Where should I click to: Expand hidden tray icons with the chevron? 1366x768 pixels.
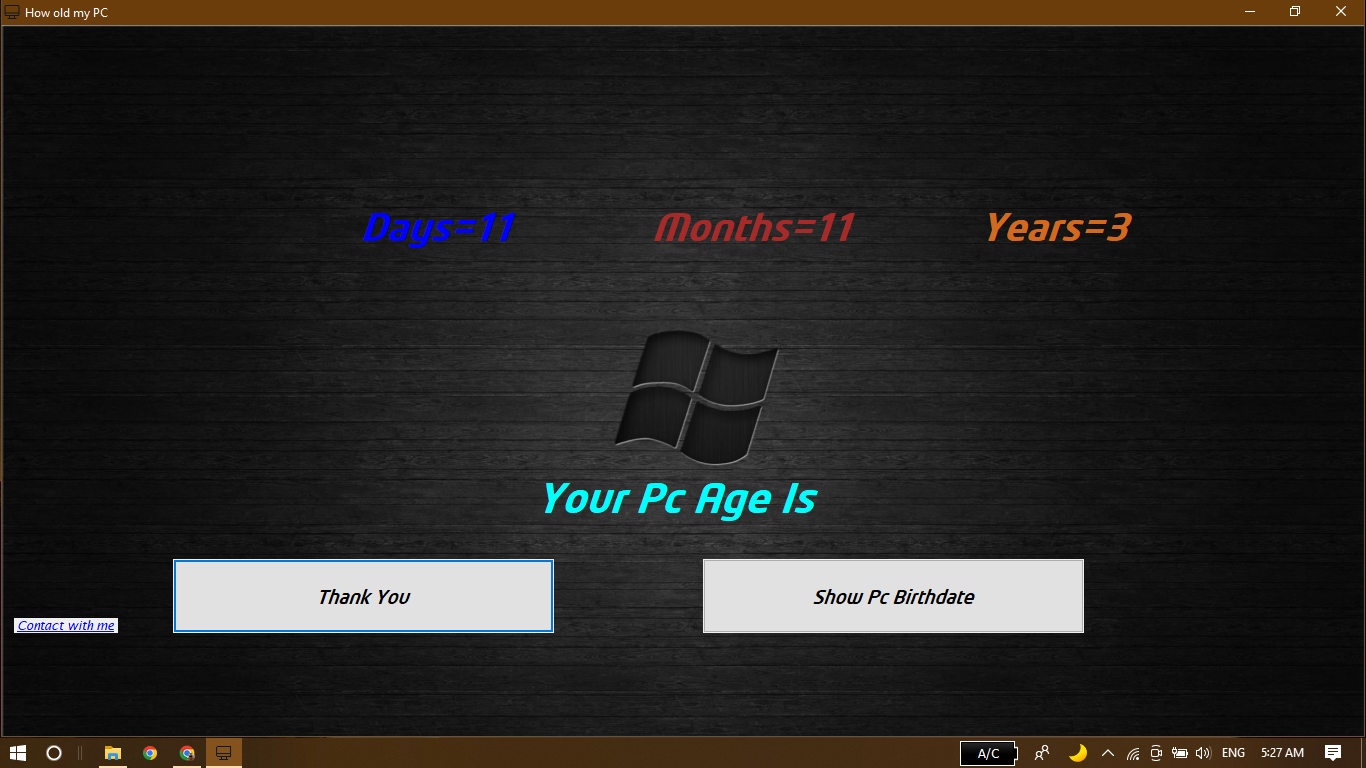tap(1107, 753)
